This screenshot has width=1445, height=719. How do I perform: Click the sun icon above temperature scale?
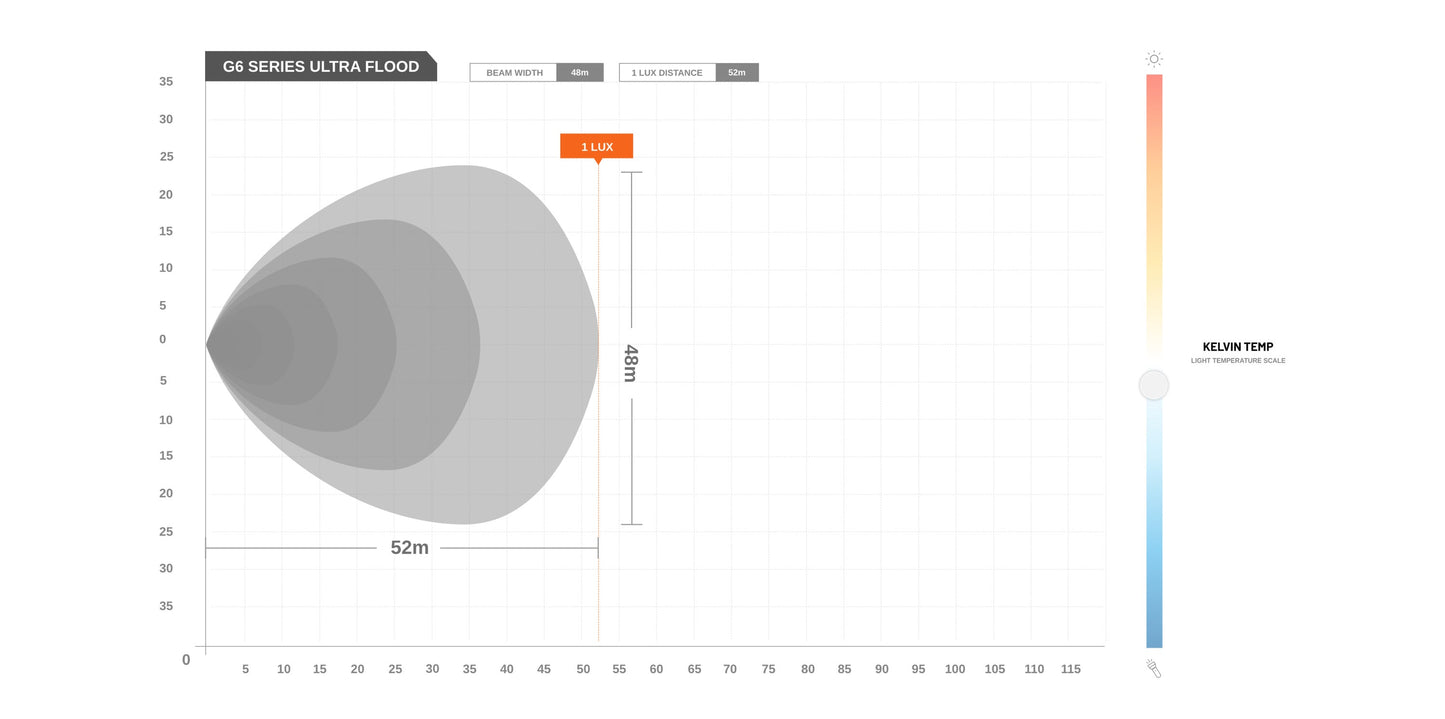point(1154,59)
